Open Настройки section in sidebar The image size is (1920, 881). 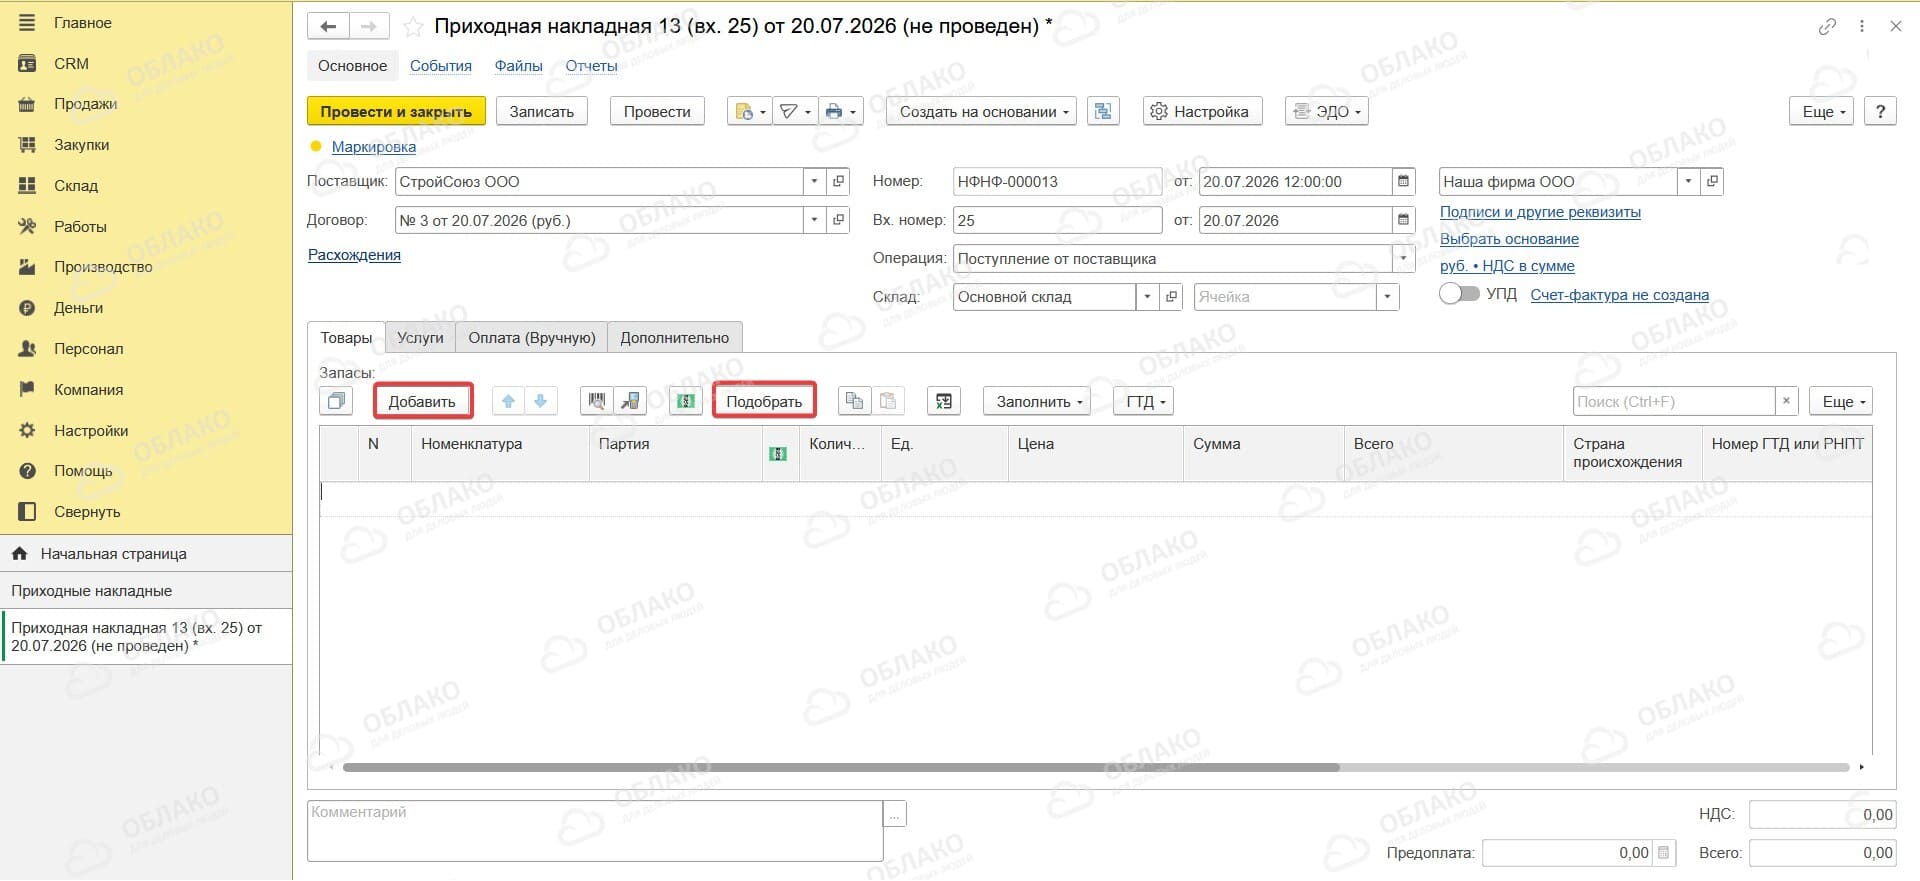[91, 431]
